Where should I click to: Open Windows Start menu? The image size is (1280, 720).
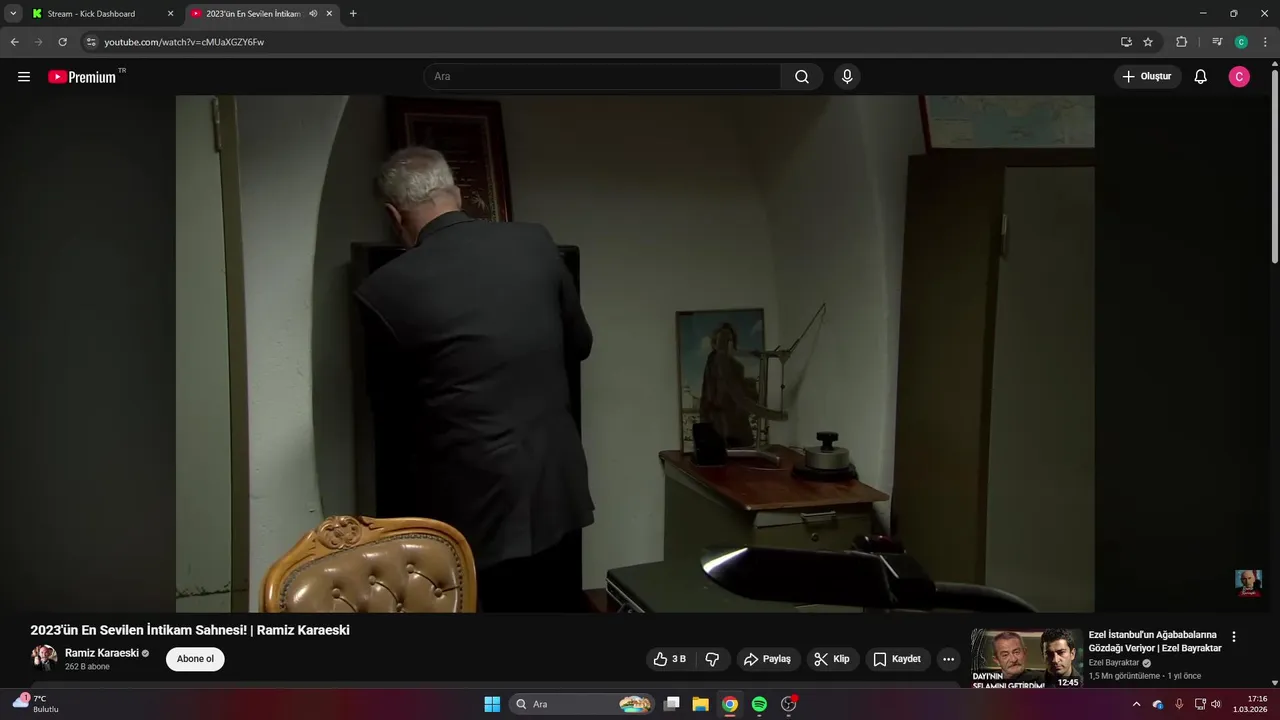tap(492, 704)
